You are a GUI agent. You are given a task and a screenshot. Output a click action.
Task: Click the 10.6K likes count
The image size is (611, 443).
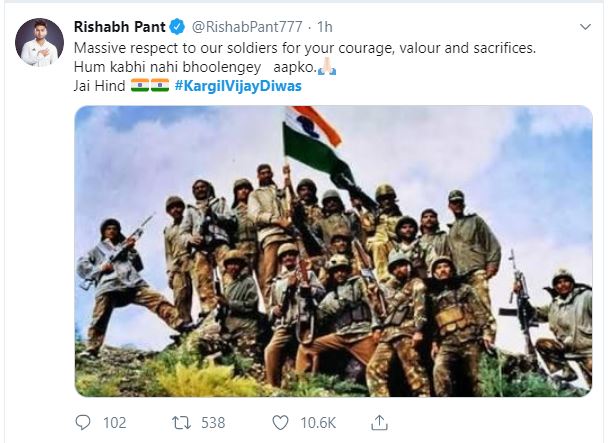[318, 423]
